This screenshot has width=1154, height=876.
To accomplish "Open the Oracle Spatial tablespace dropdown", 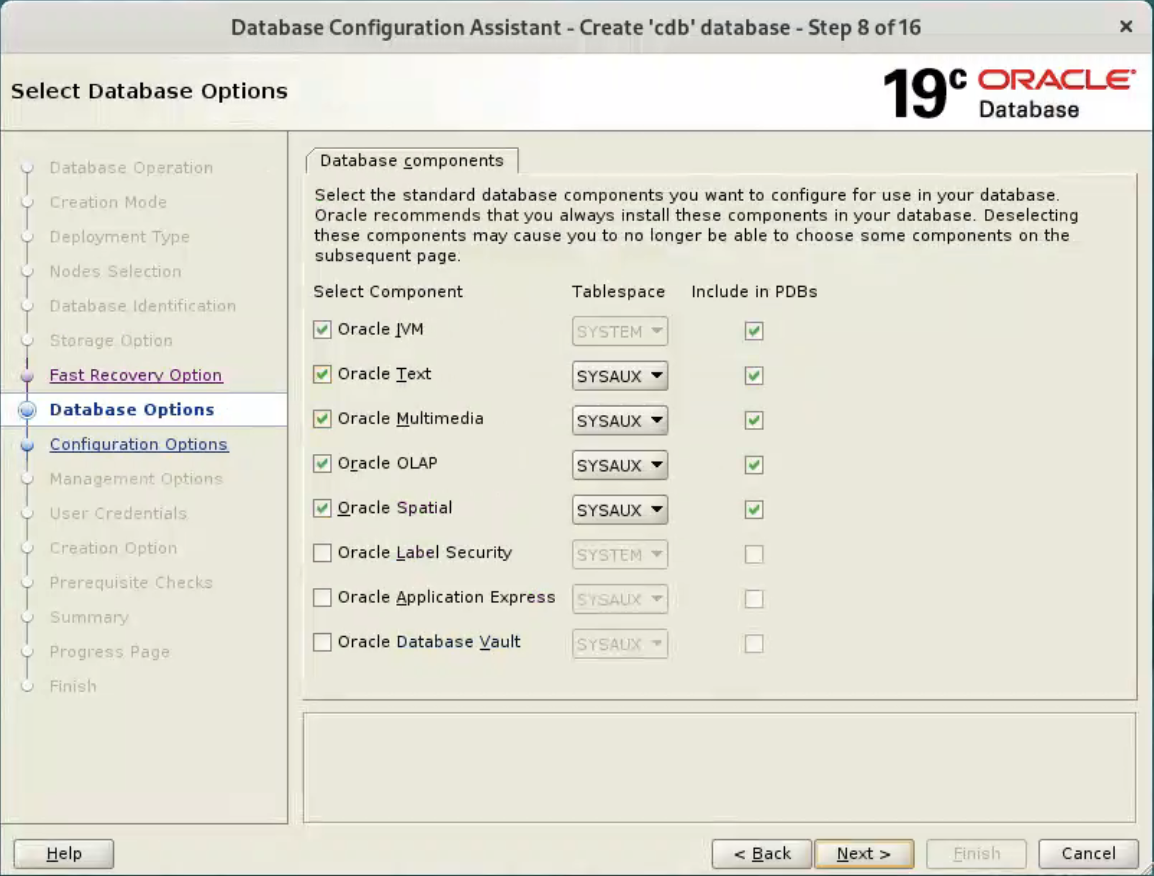I will point(620,510).
